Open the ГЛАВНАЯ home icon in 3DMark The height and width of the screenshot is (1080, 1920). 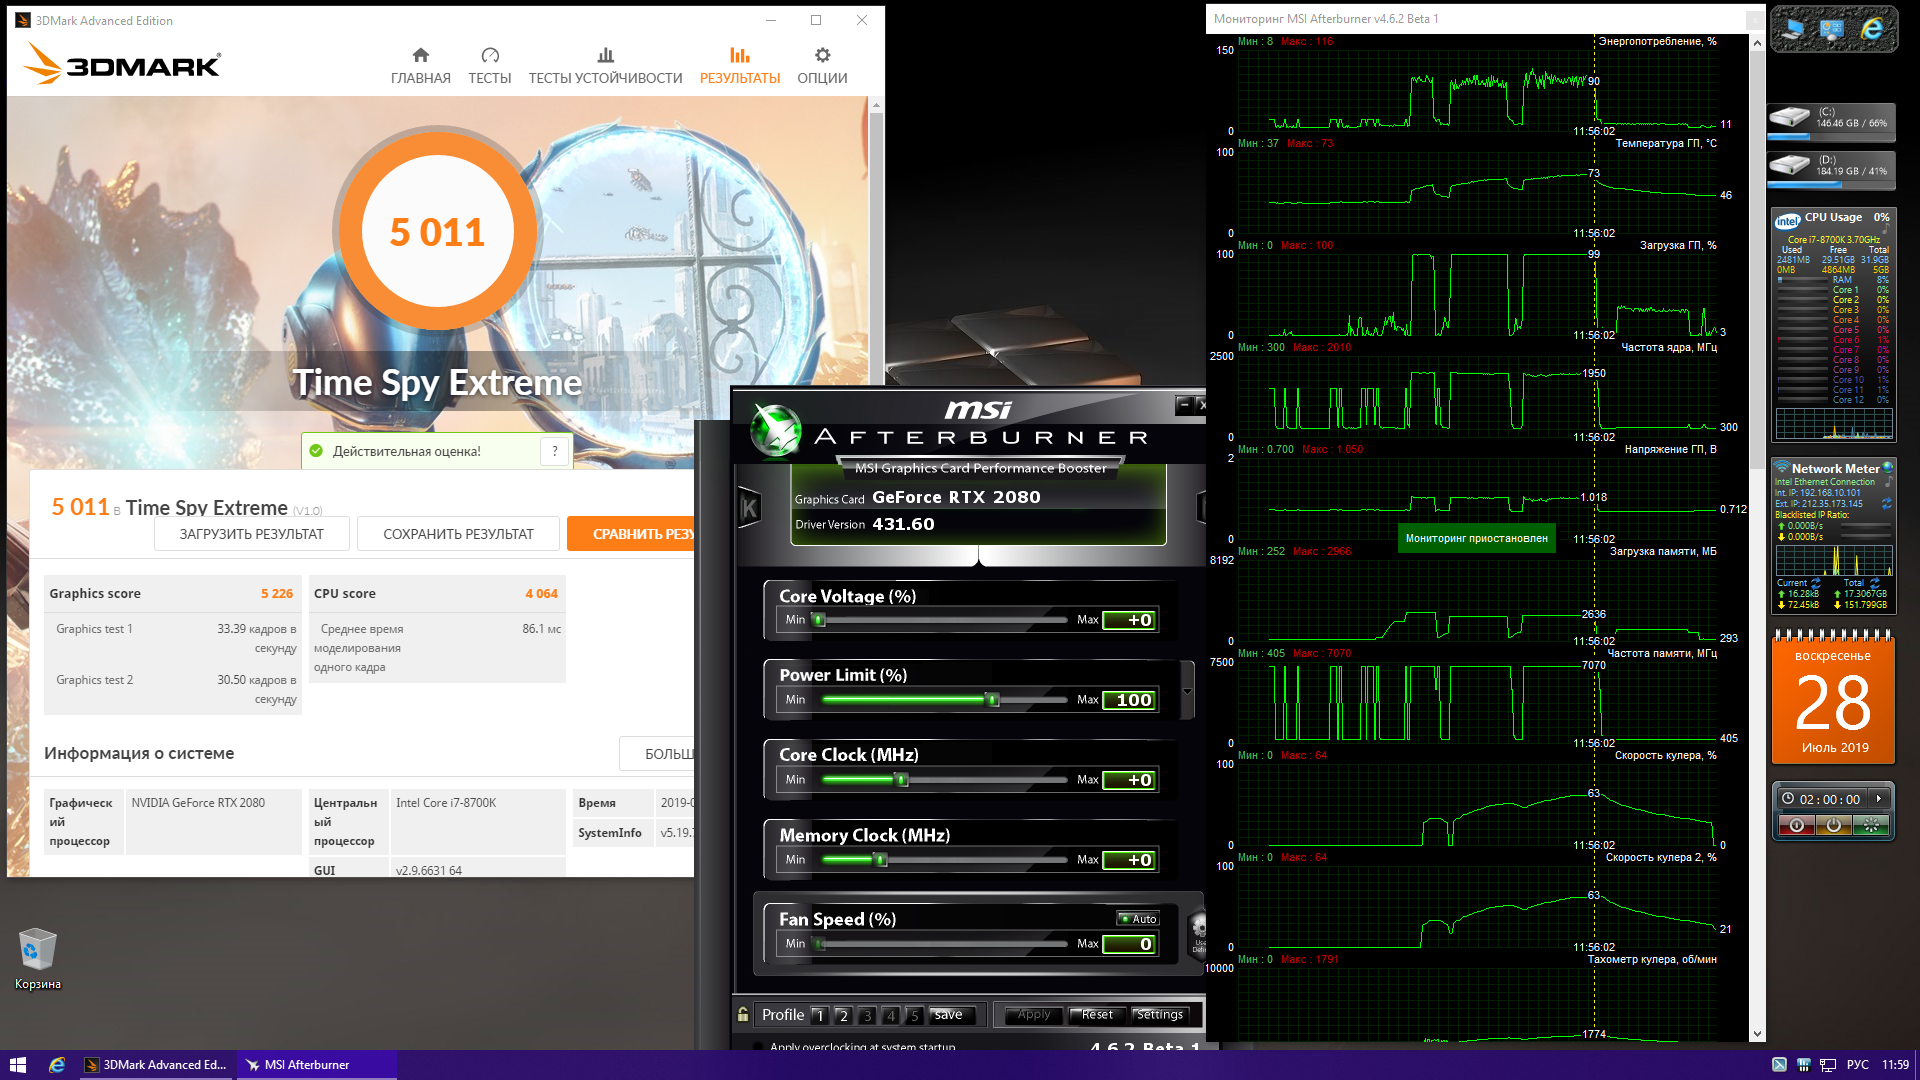[420, 55]
